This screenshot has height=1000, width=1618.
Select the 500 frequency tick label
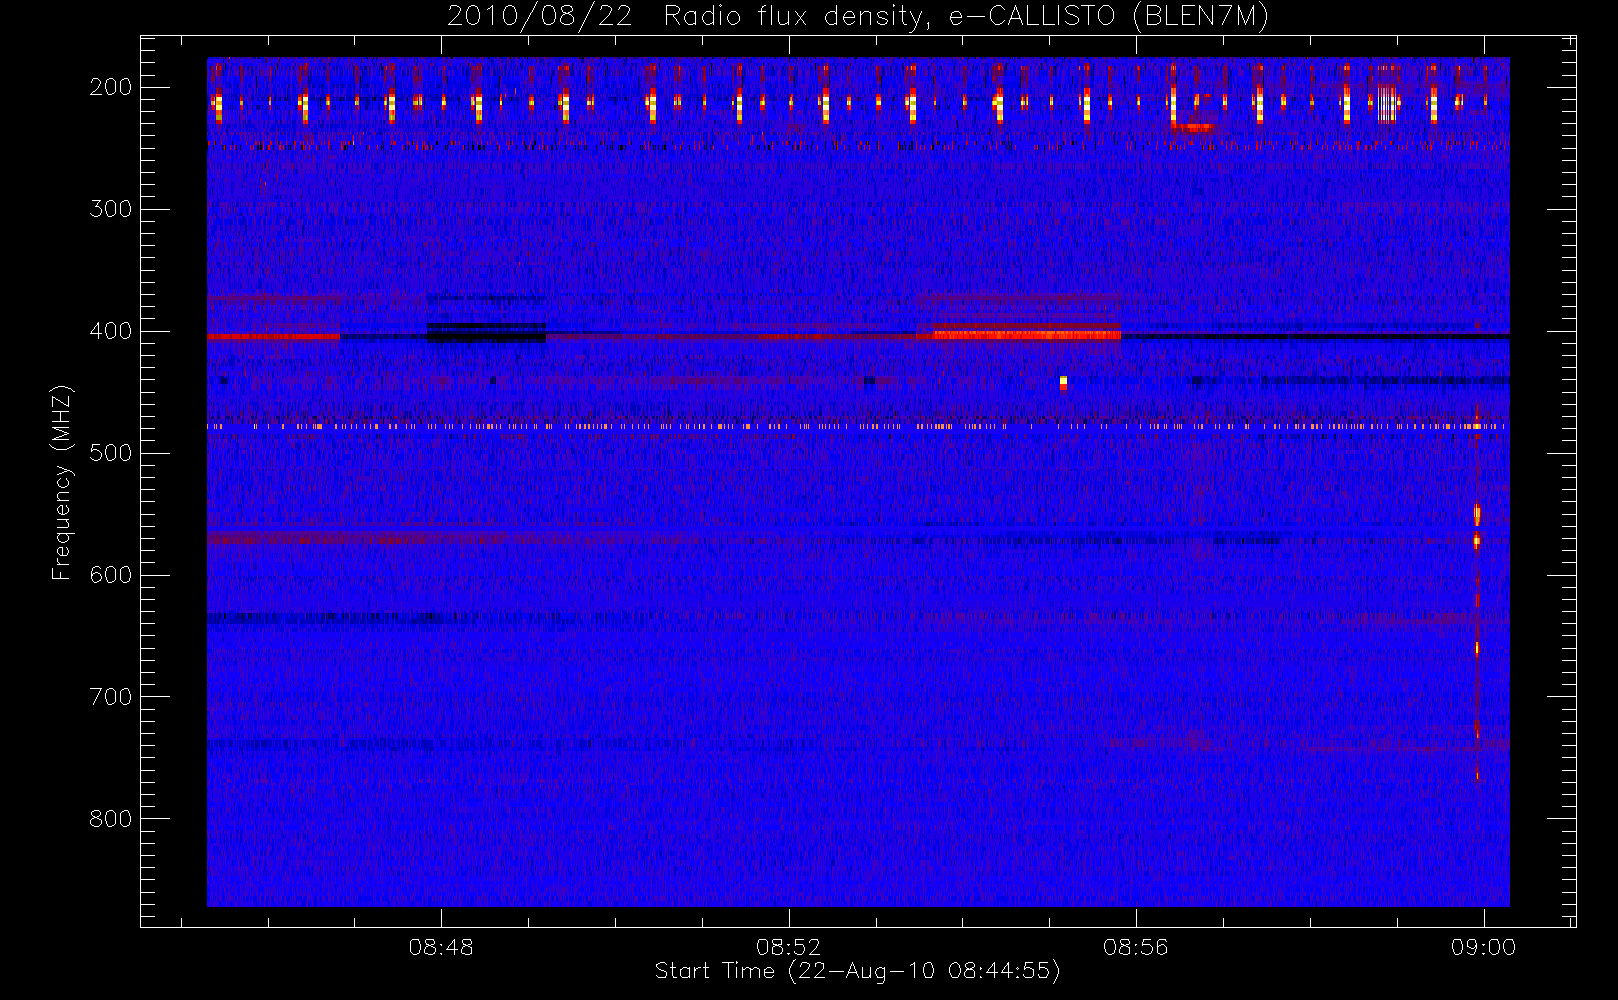(111, 453)
